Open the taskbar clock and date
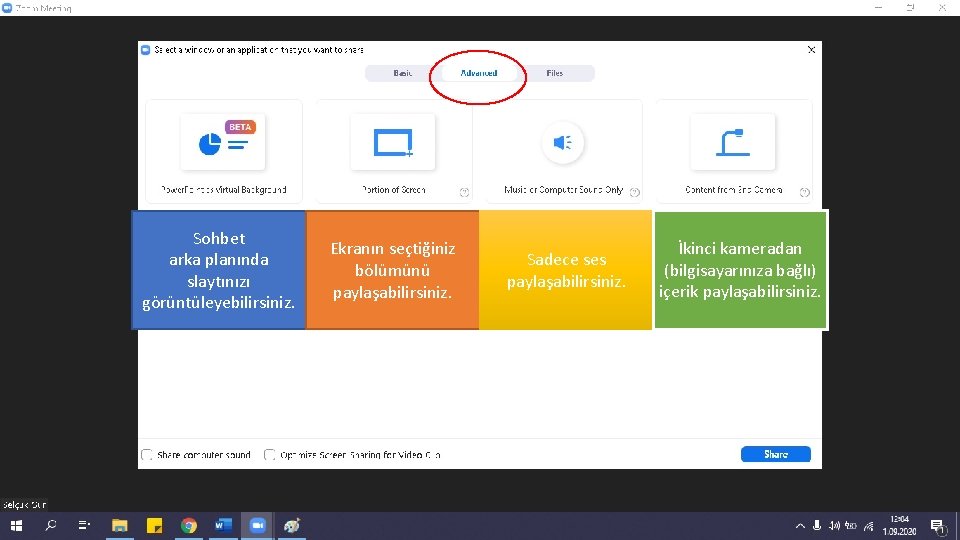This screenshot has height=540, width=960. coord(899,526)
